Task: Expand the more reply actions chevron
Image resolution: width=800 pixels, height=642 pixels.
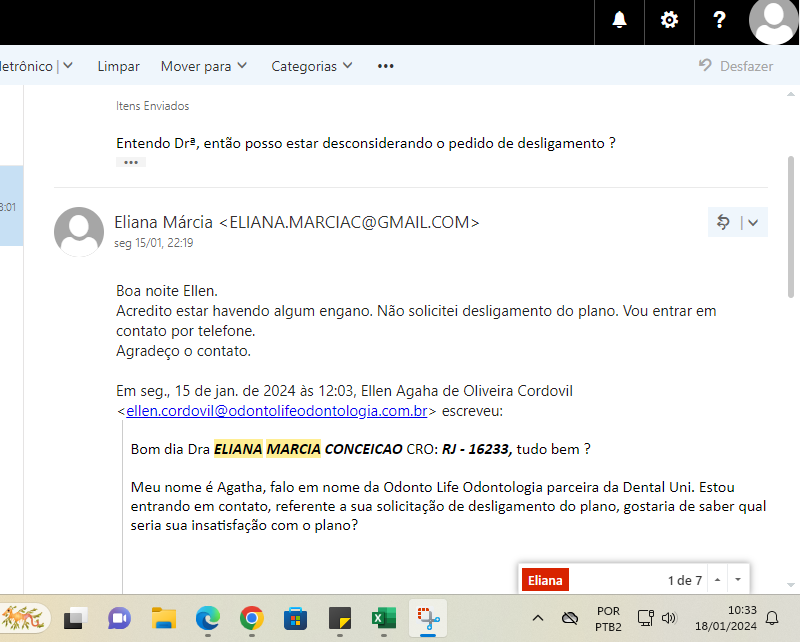Action: coord(753,223)
